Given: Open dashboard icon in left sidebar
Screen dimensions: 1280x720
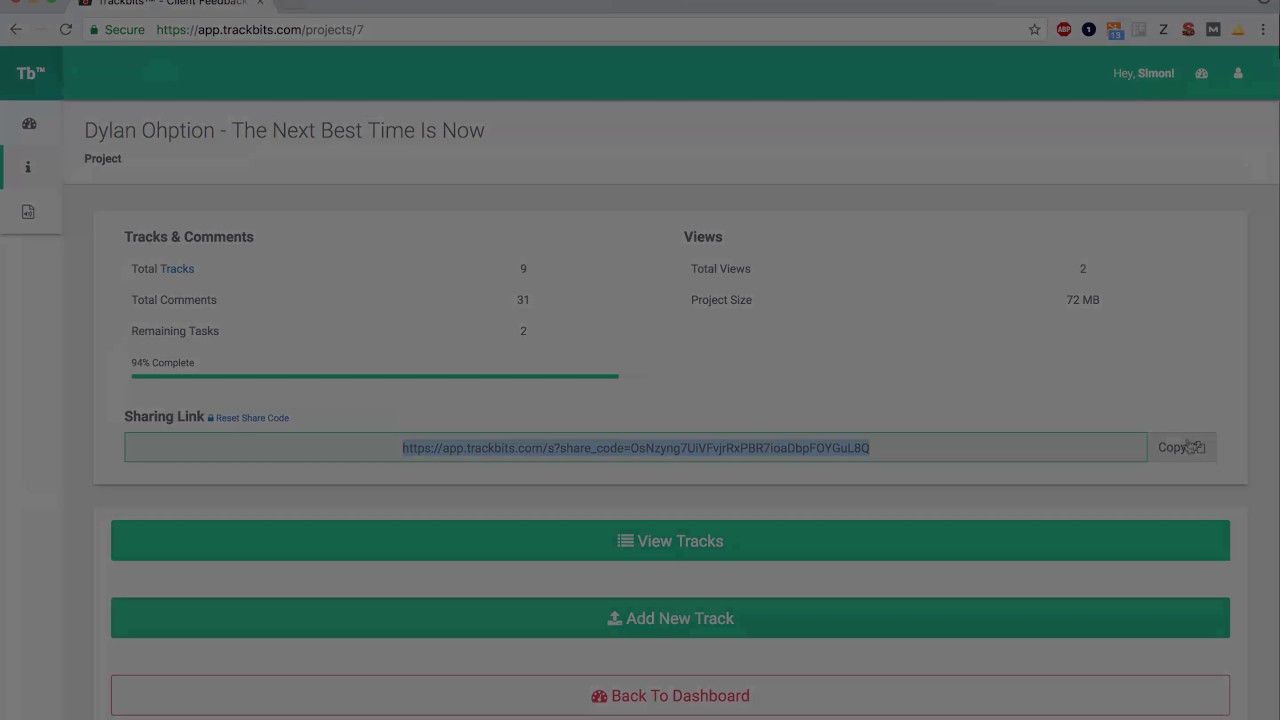Looking at the screenshot, I should [x=29, y=124].
